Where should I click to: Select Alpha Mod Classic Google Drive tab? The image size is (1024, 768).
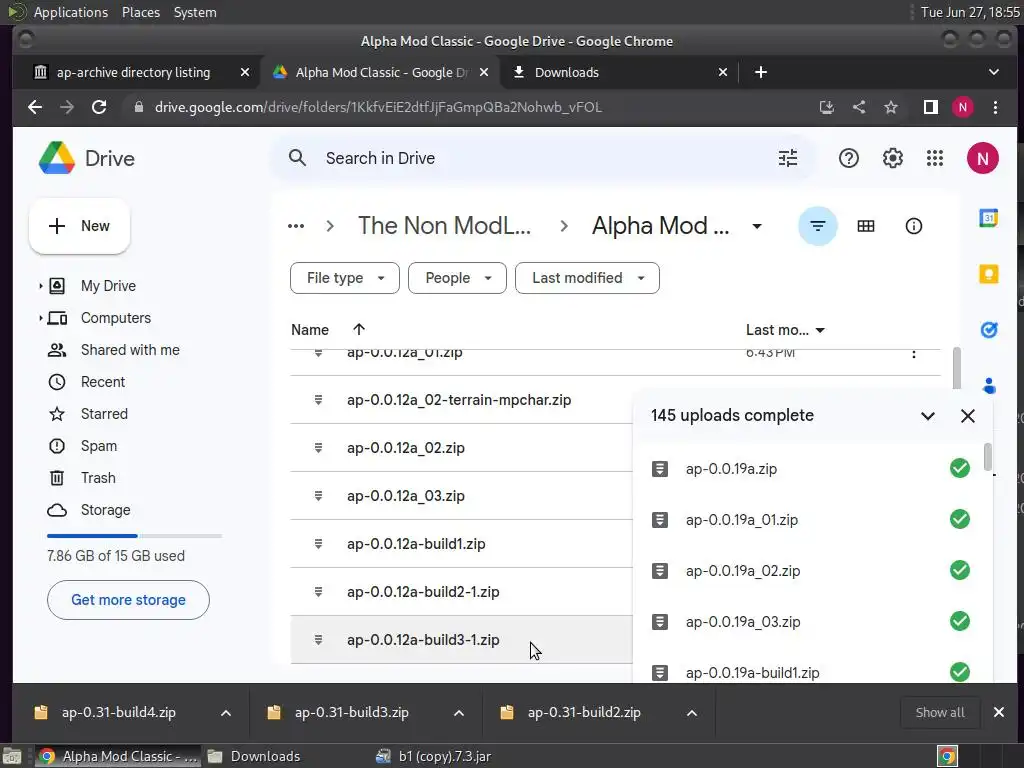pyautogui.click(x=382, y=72)
